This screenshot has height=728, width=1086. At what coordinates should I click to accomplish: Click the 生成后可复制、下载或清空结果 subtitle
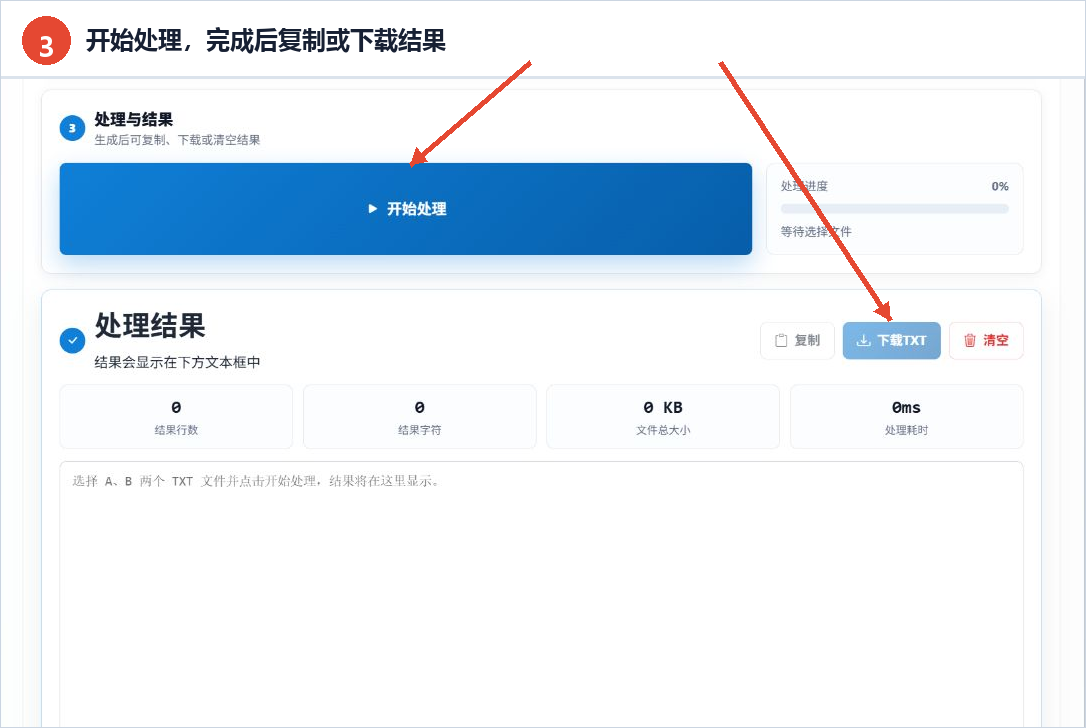point(177,140)
